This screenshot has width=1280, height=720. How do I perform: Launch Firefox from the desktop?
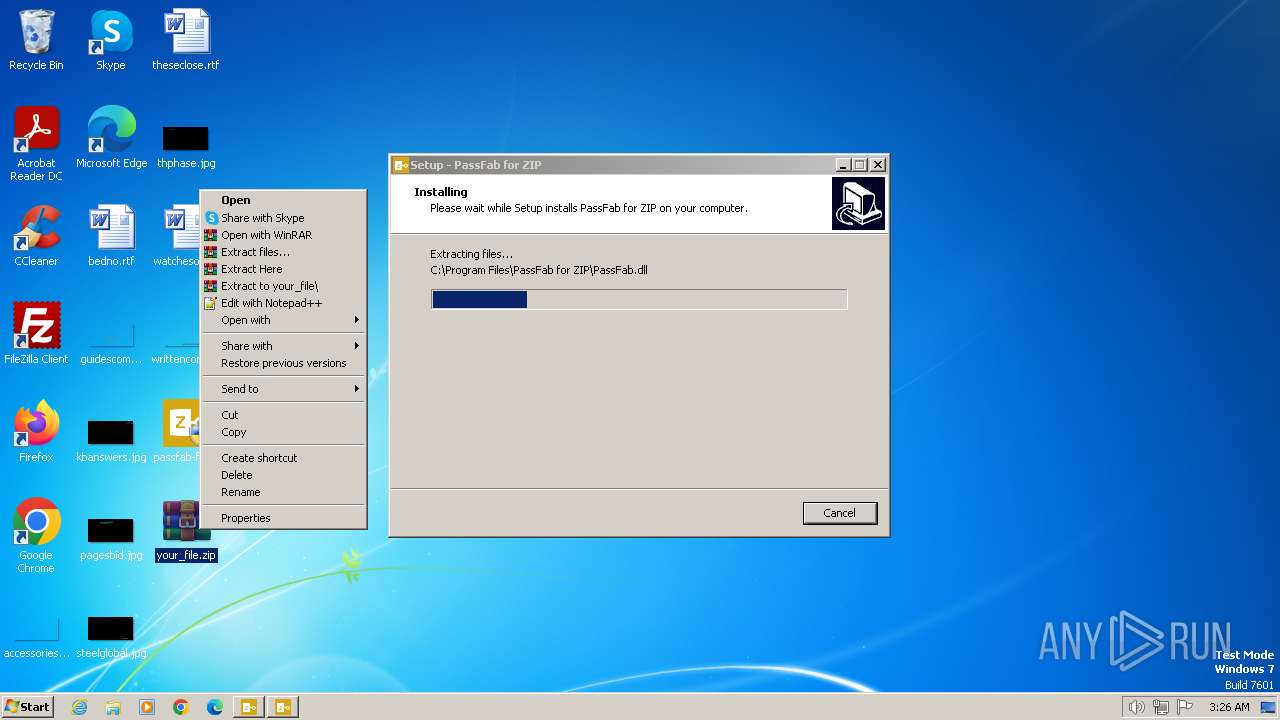click(x=36, y=432)
